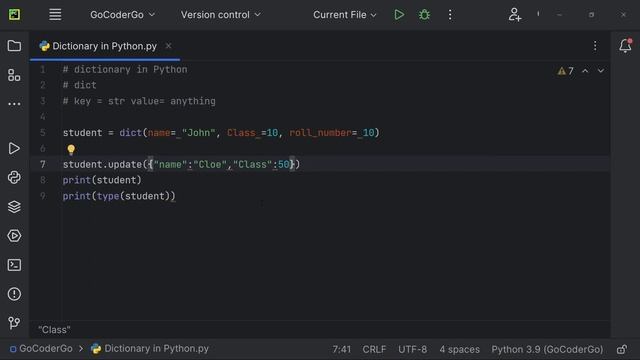The height and width of the screenshot is (360, 640).
Task: Open the Git version control tool window
Action: 14,323
